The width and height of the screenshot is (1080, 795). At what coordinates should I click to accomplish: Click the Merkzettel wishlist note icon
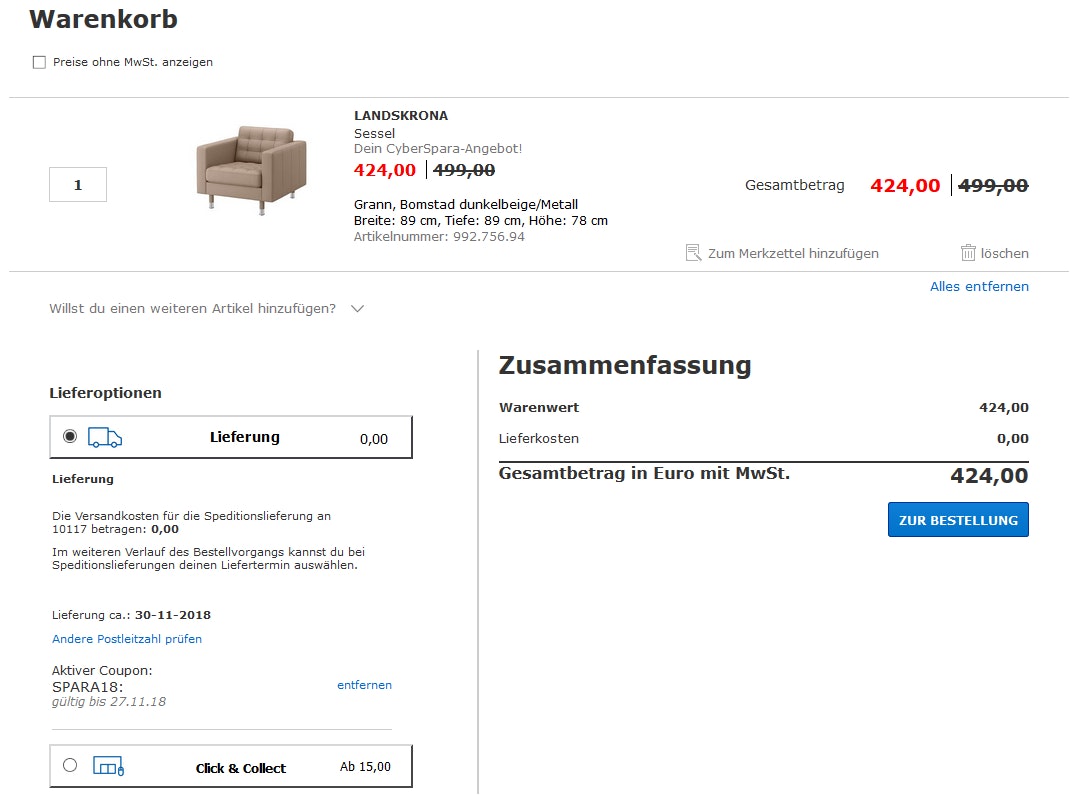(x=694, y=253)
